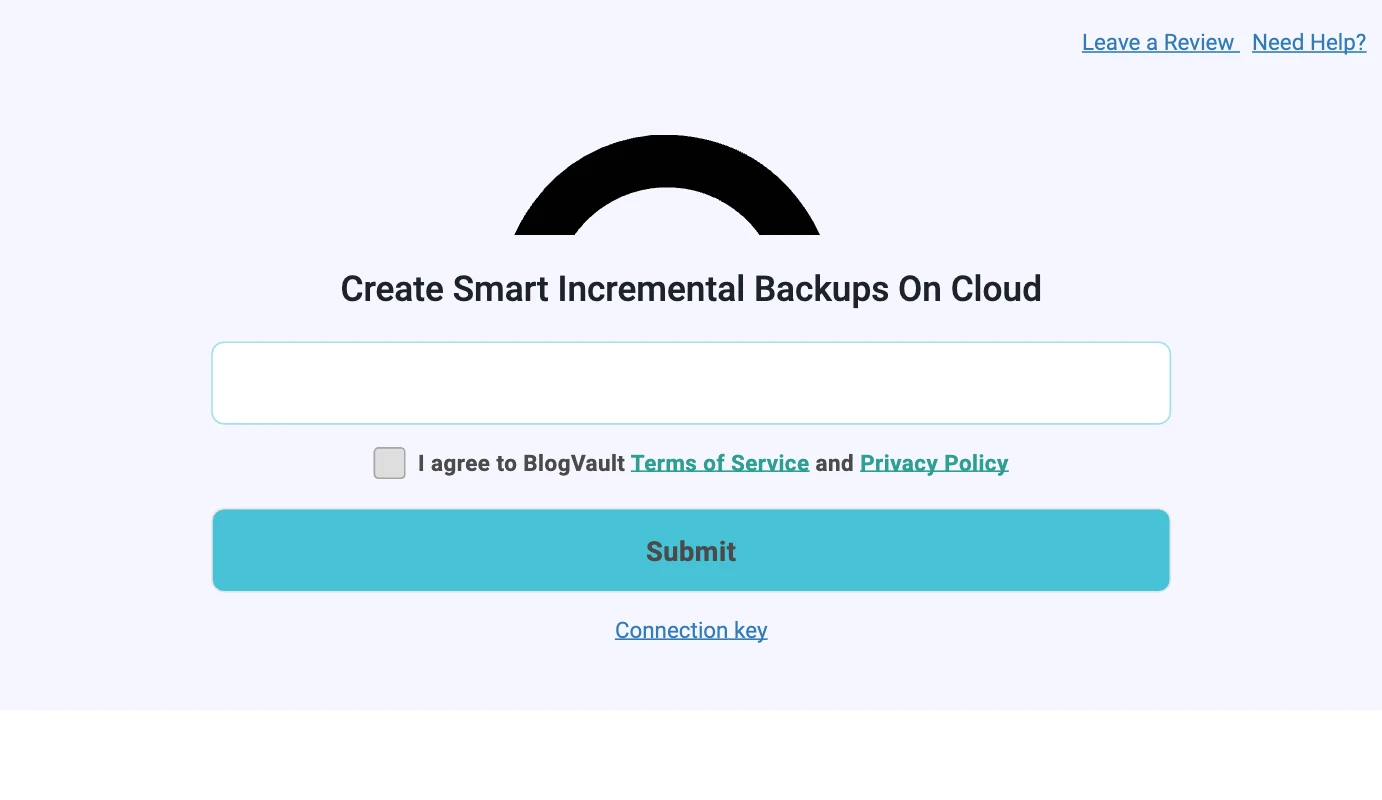The height and width of the screenshot is (800, 1382).
Task: Click the heading "Create Smart Incremental Backups On Cloud"
Action: point(691,289)
